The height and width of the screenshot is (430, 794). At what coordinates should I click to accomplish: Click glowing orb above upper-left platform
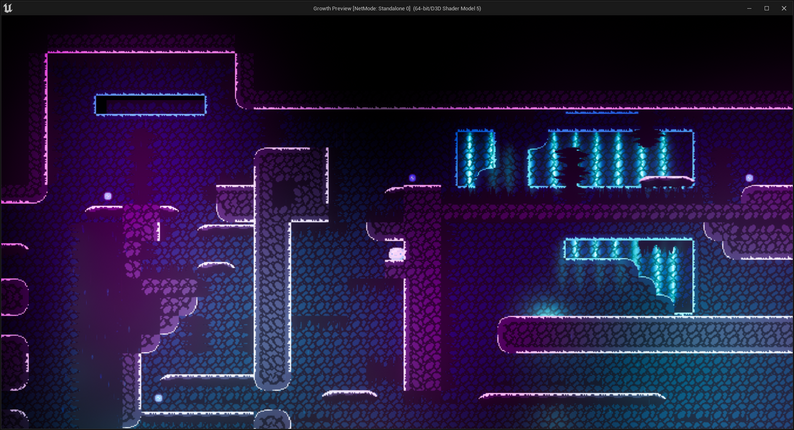point(108,197)
